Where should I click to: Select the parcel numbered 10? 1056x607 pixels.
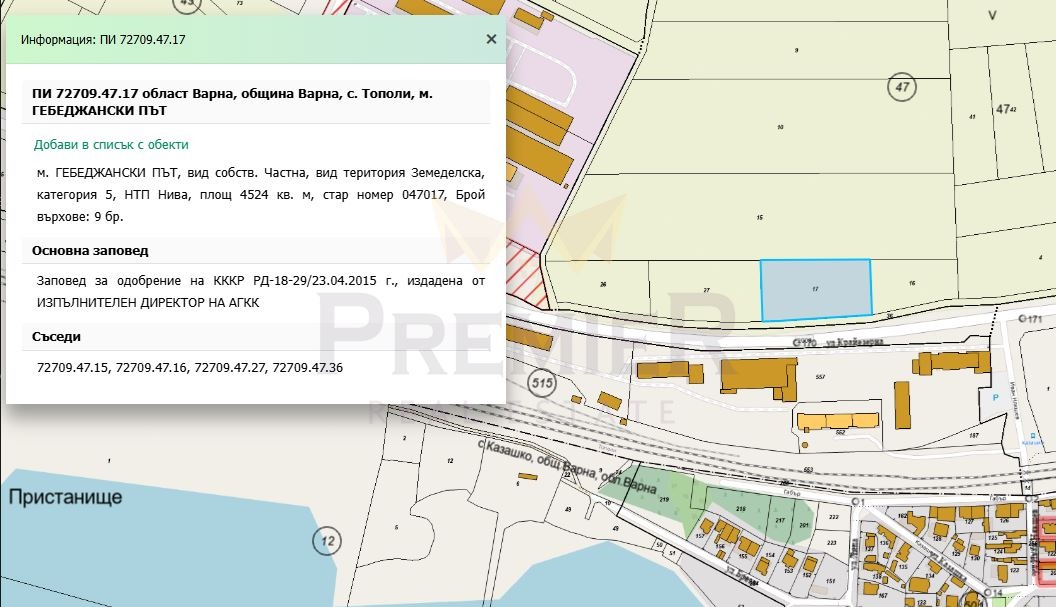[x=780, y=127]
